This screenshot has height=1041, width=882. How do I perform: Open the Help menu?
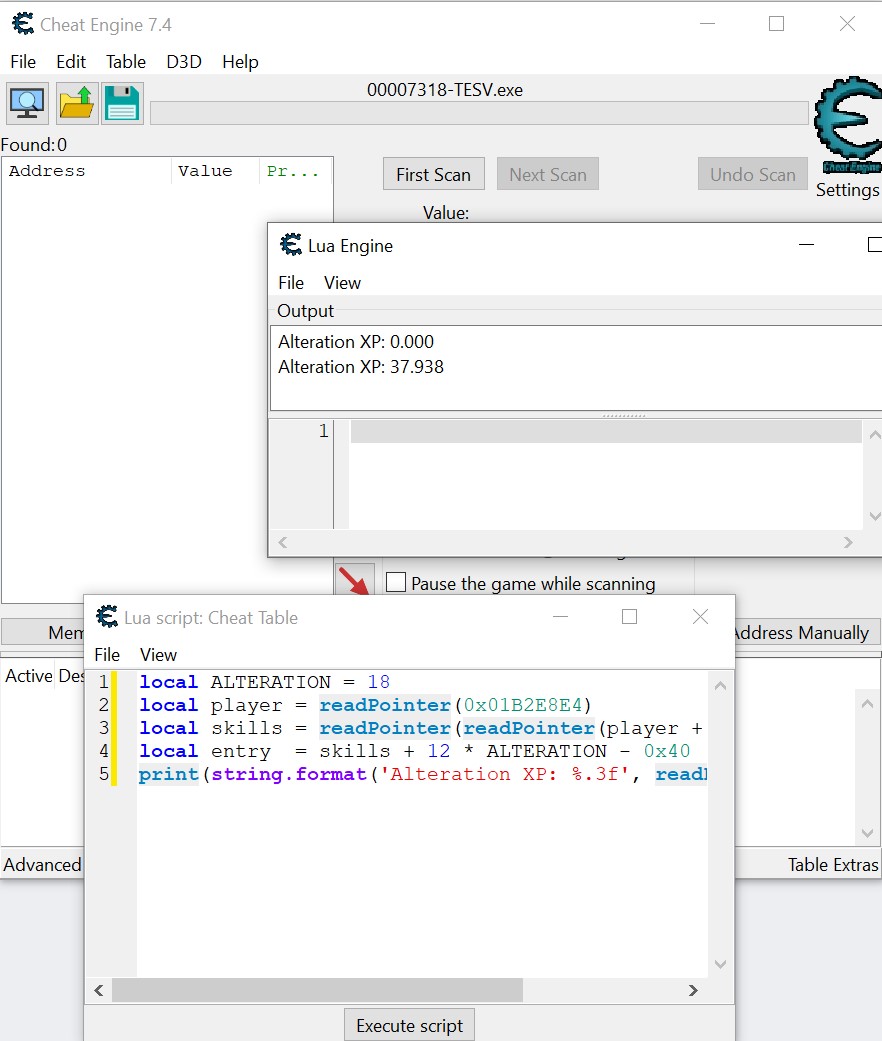240,62
